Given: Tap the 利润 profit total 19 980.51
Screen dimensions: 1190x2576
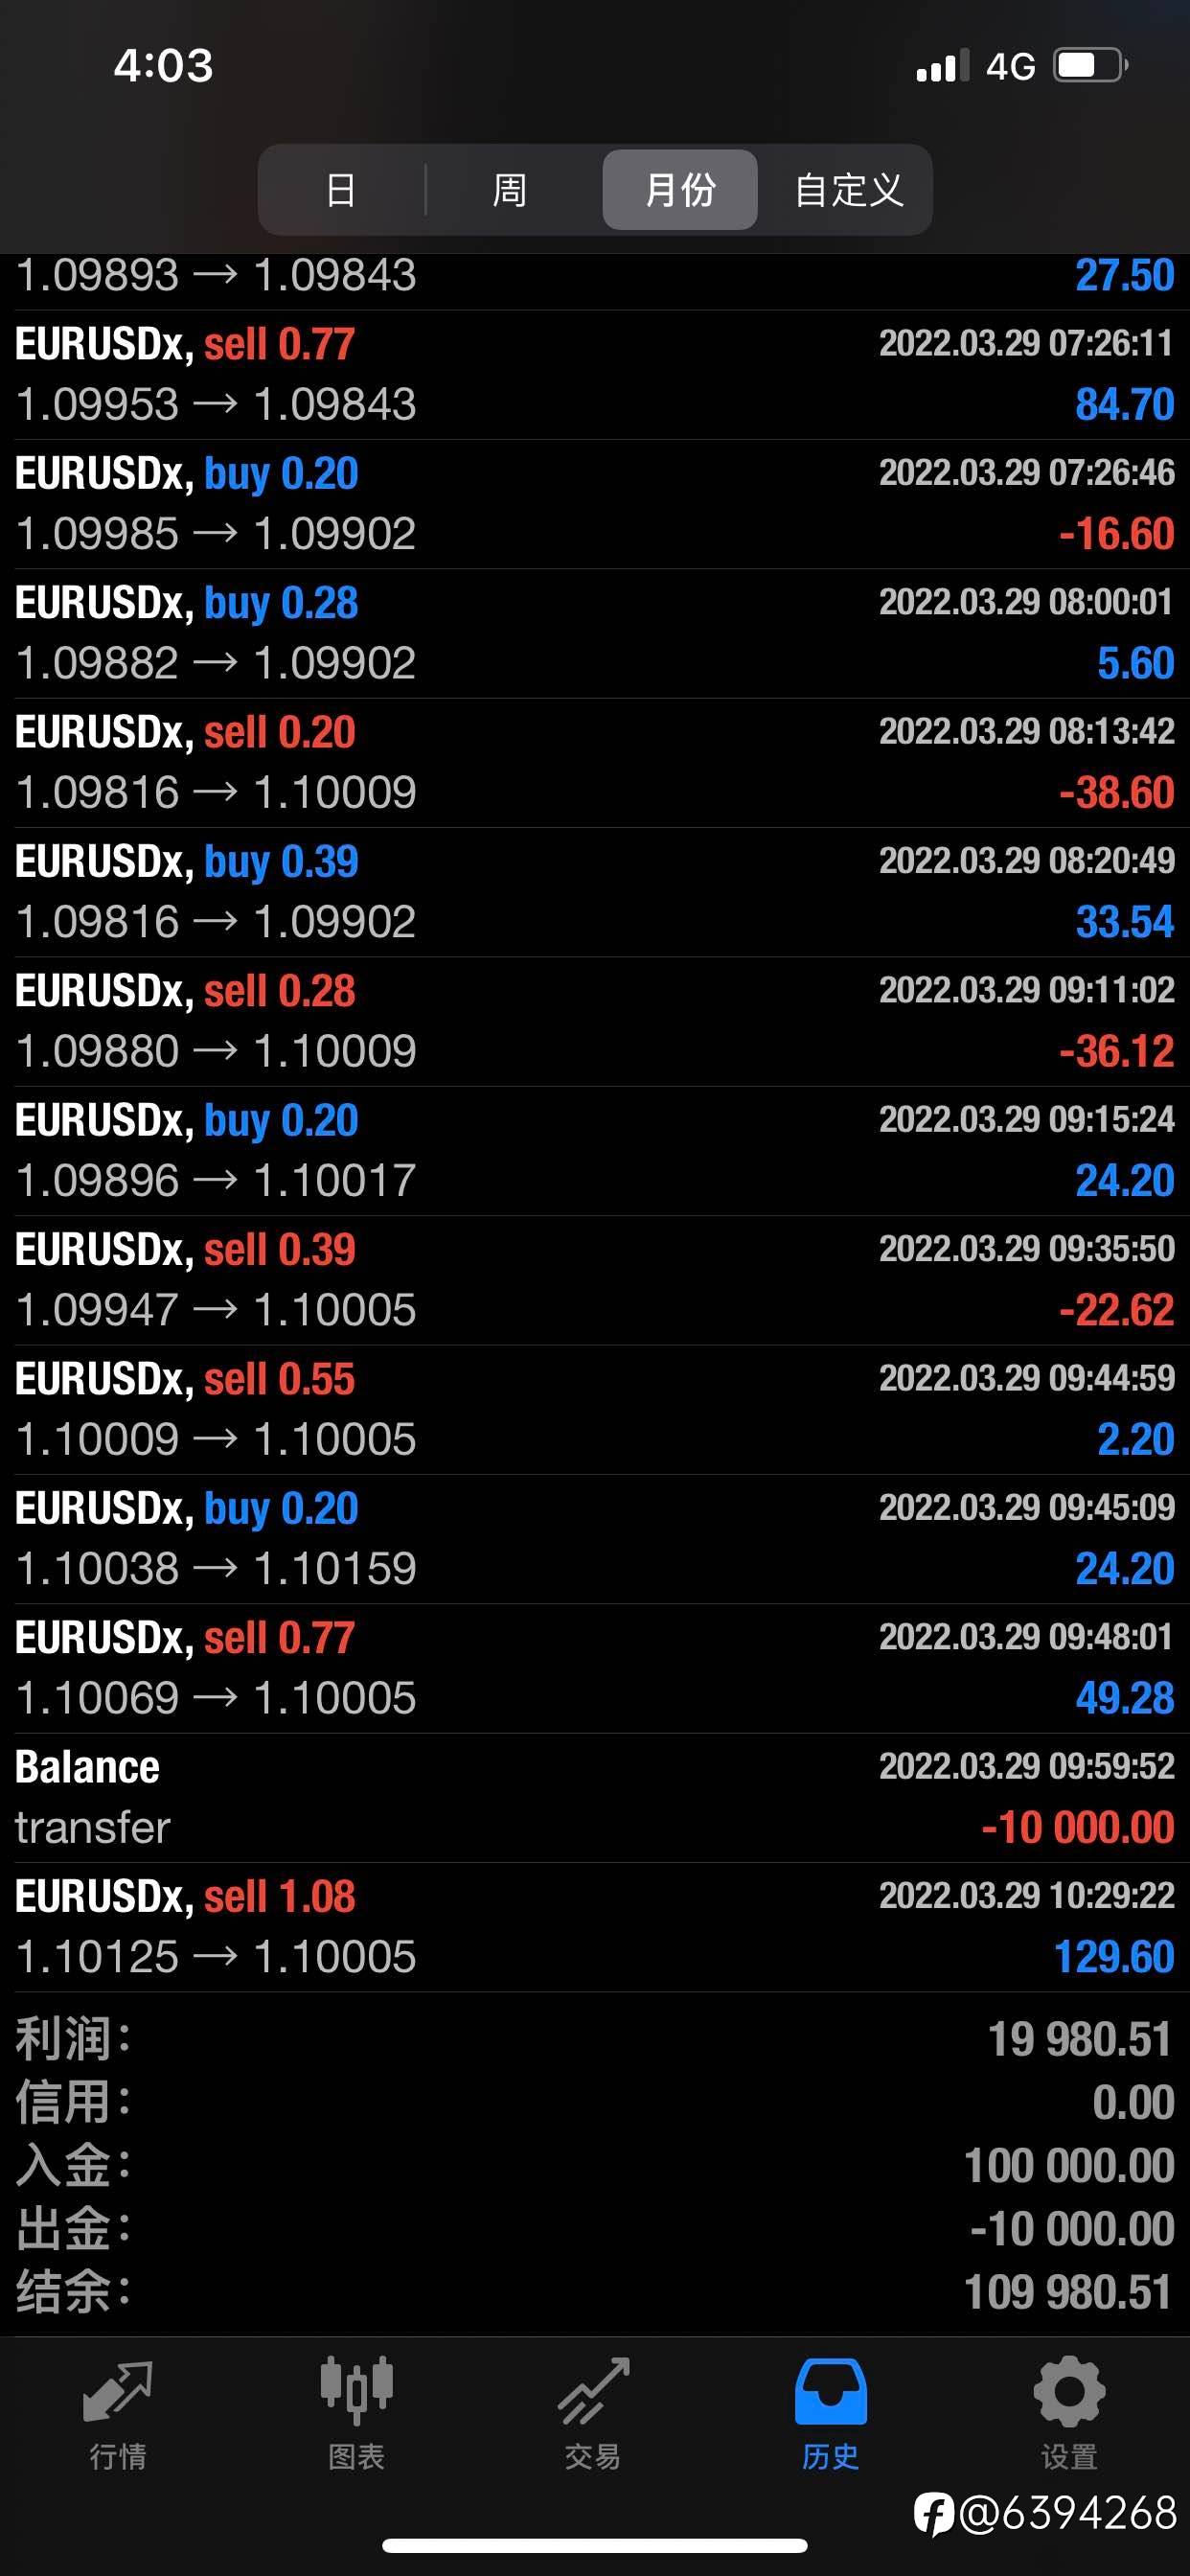Looking at the screenshot, I should click(x=595, y=2039).
